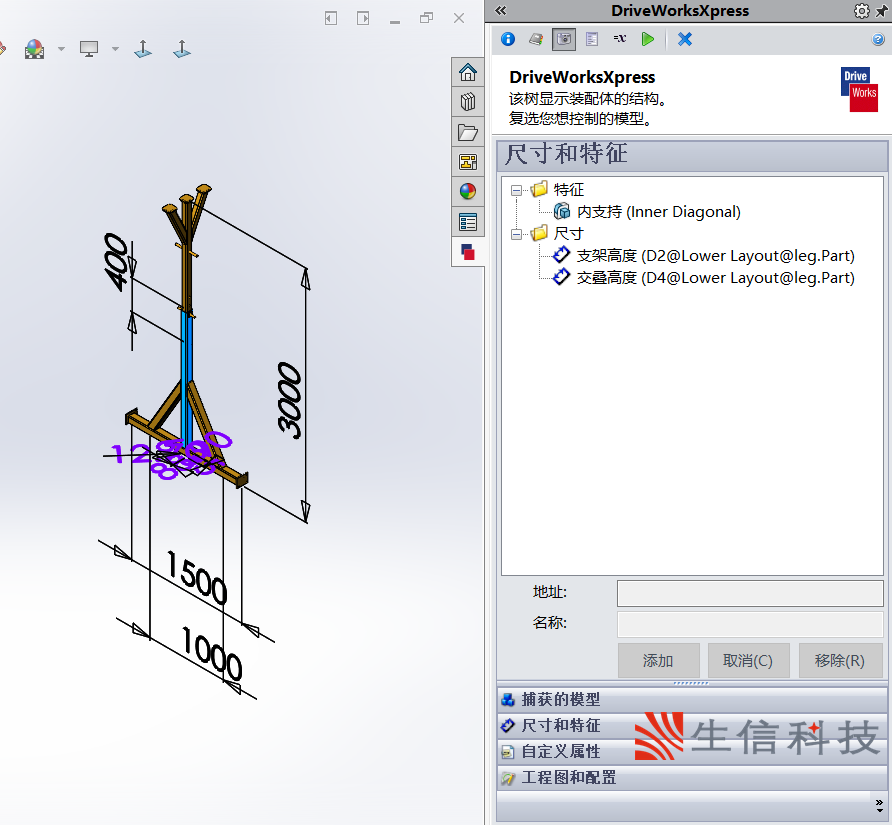
Task: Click the blue X close project icon
Action: [685, 39]
